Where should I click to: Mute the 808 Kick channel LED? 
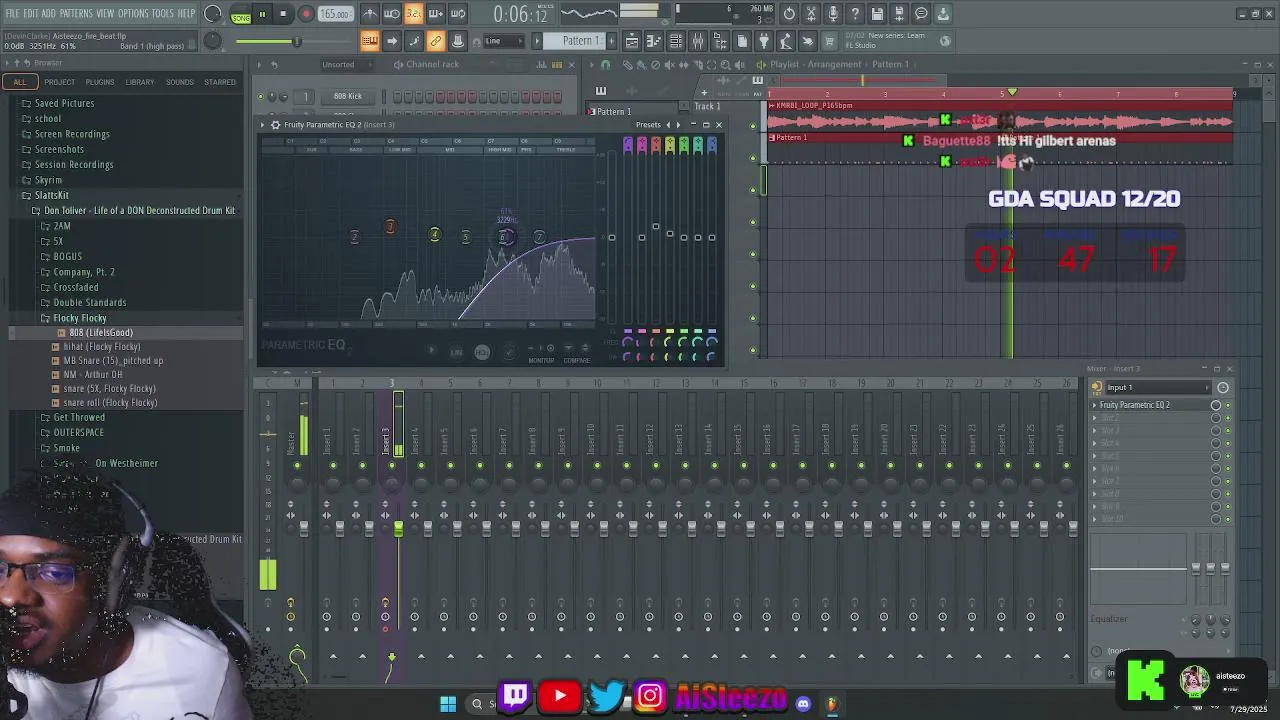[261, 97]
